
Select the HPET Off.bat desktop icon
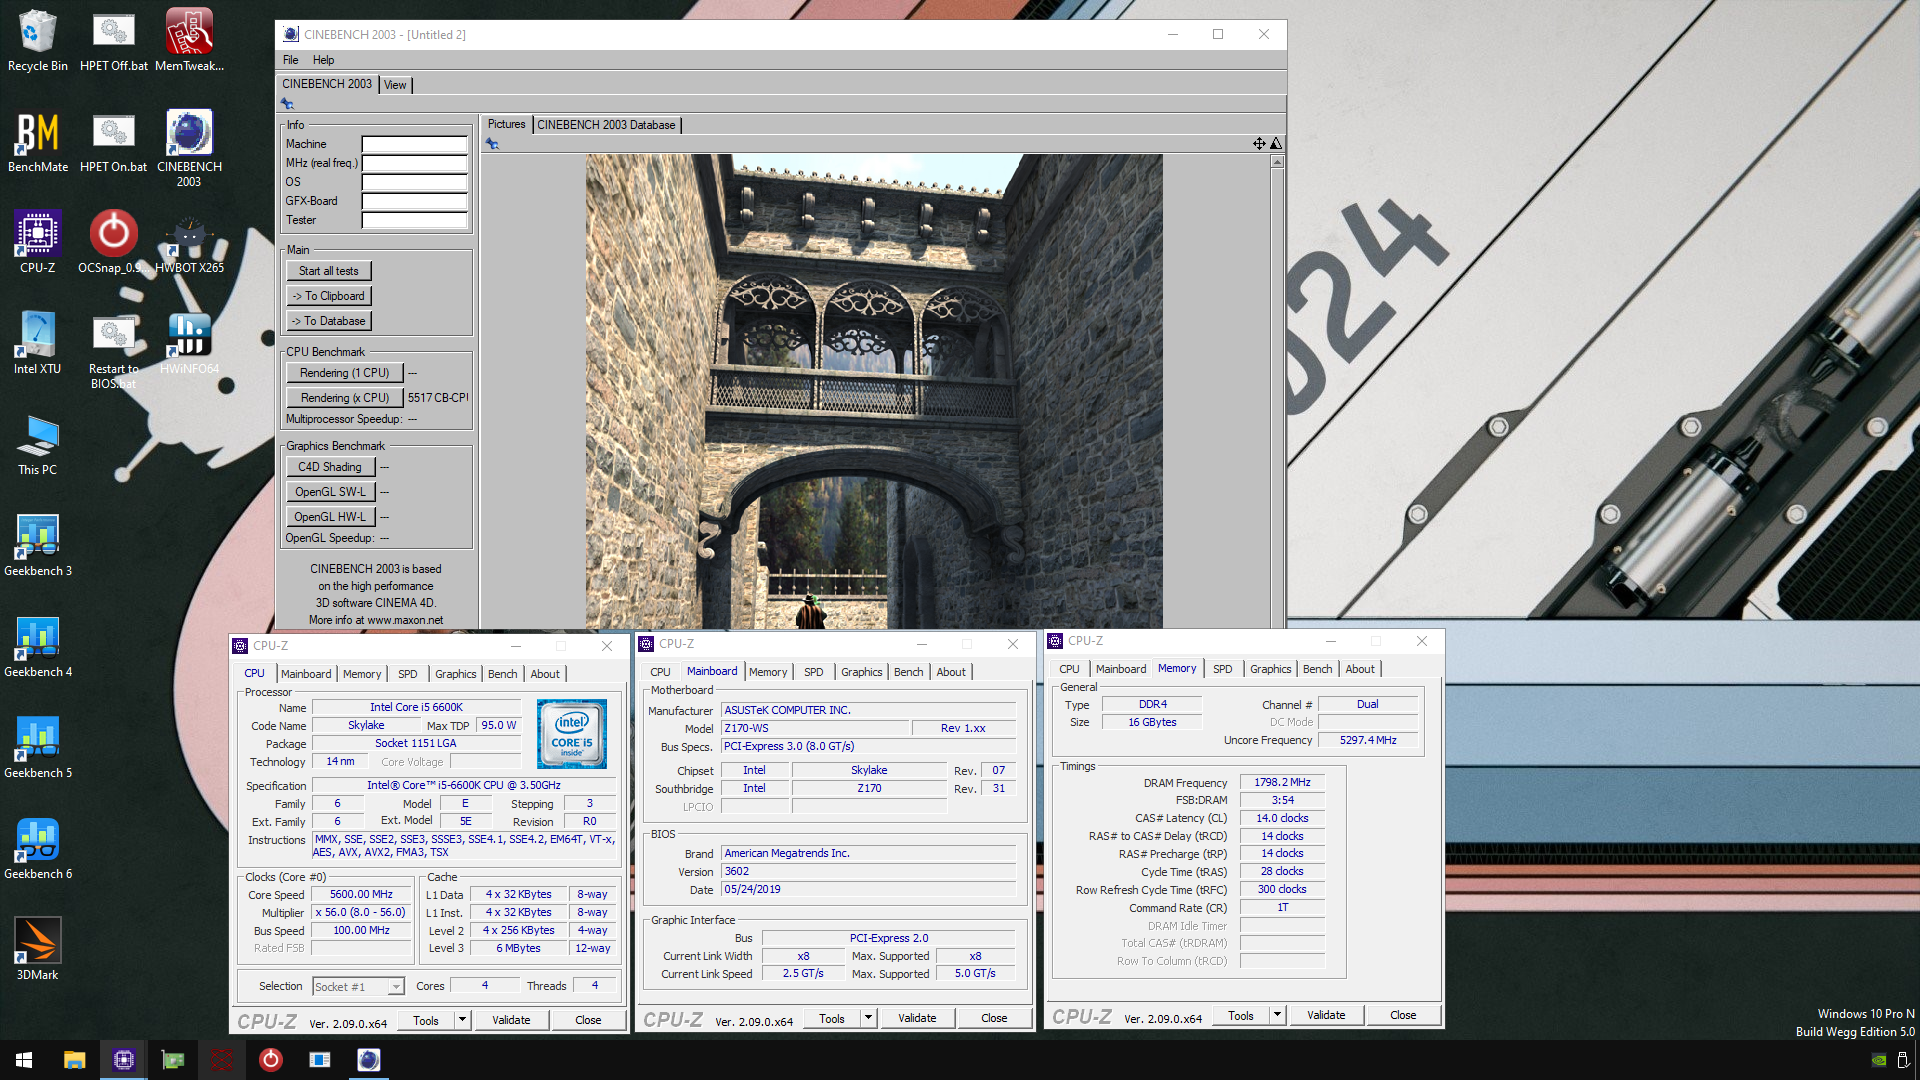113,40
